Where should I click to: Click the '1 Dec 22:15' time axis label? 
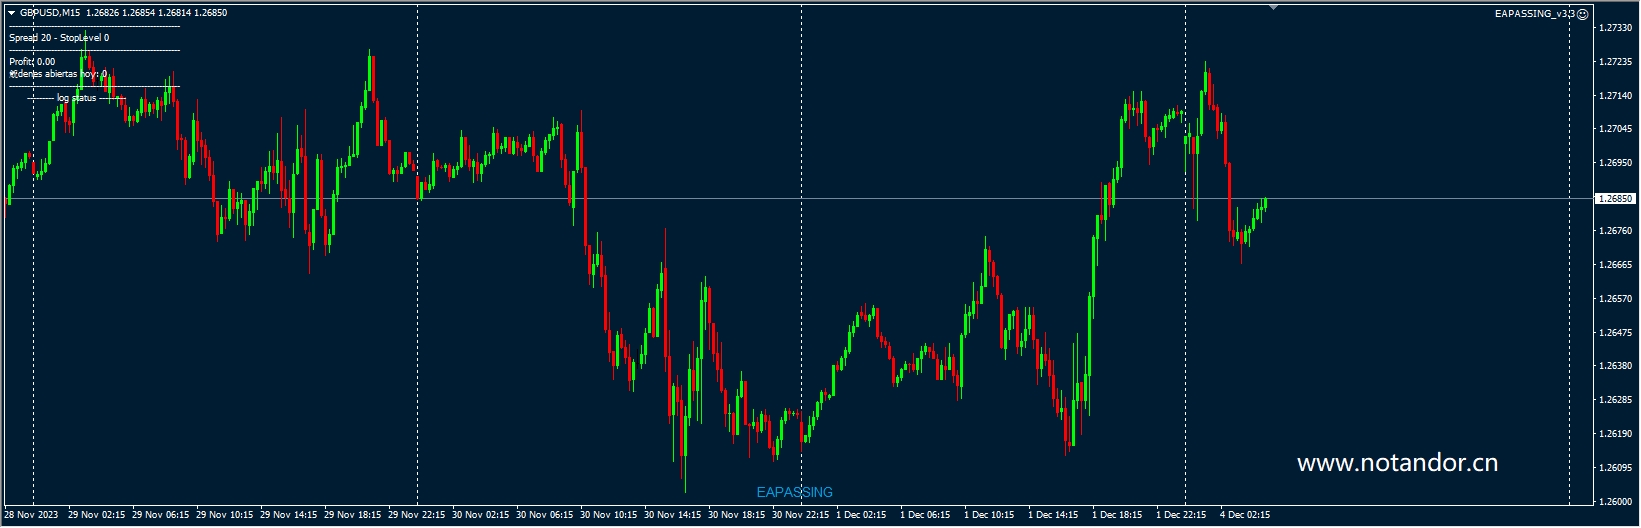coord(1182,516)
